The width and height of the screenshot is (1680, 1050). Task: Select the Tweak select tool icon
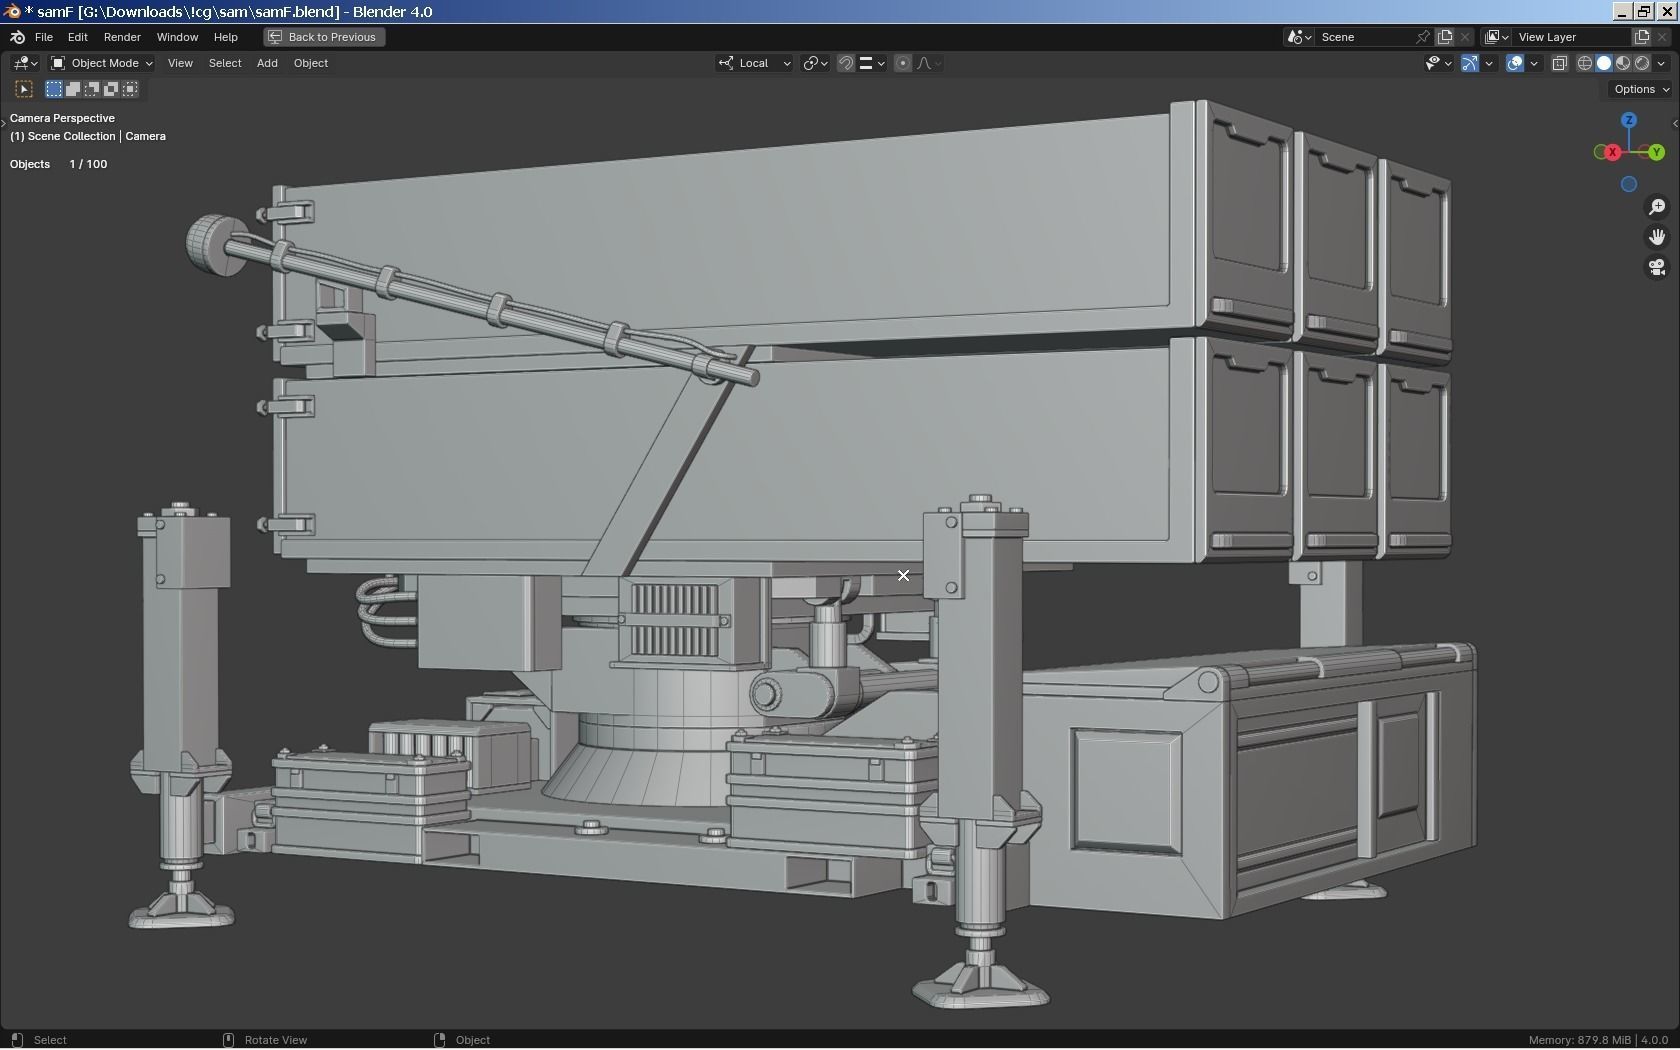click(x=24, y=89)
